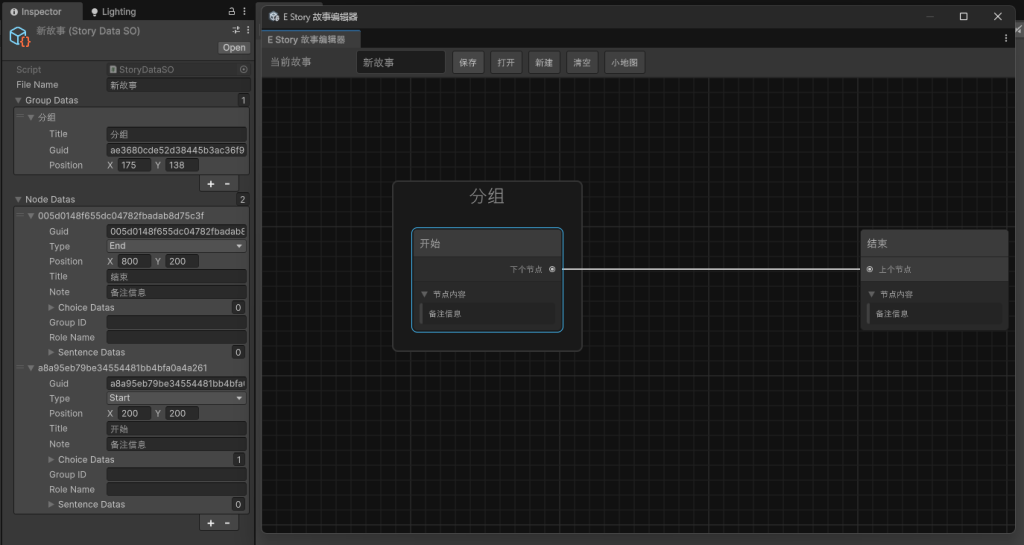This screenshot has width=1024, height=545.
Task: Add a new element to Node Datas list
Action: 211,523
